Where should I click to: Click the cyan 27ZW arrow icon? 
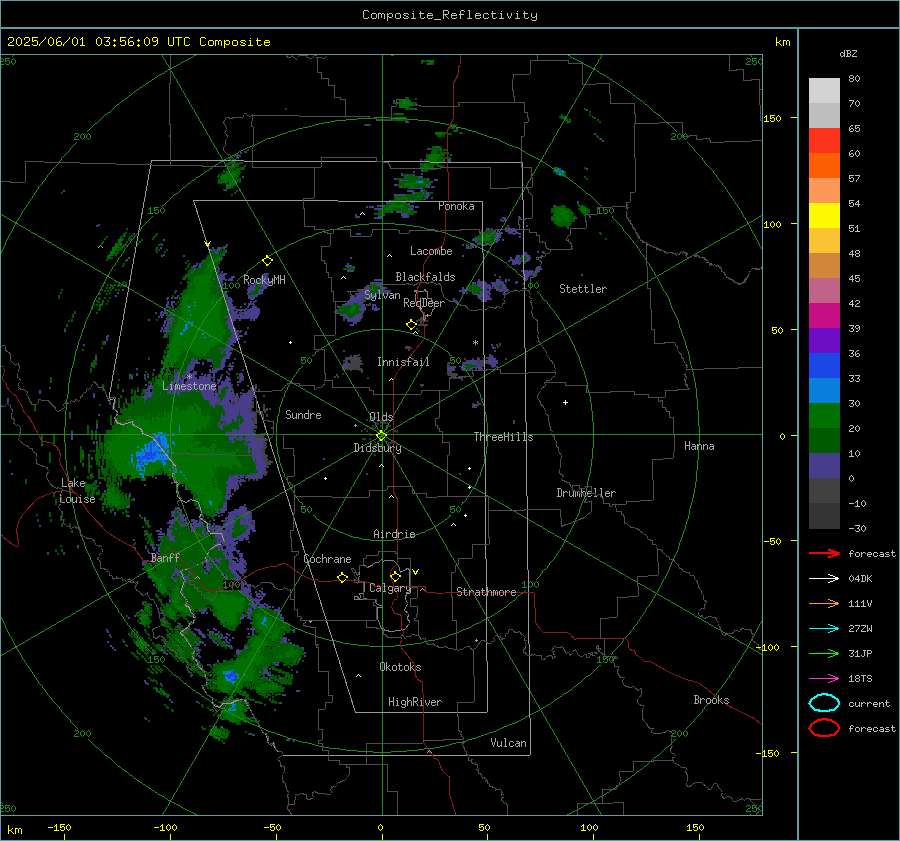[x=824, y=629]
